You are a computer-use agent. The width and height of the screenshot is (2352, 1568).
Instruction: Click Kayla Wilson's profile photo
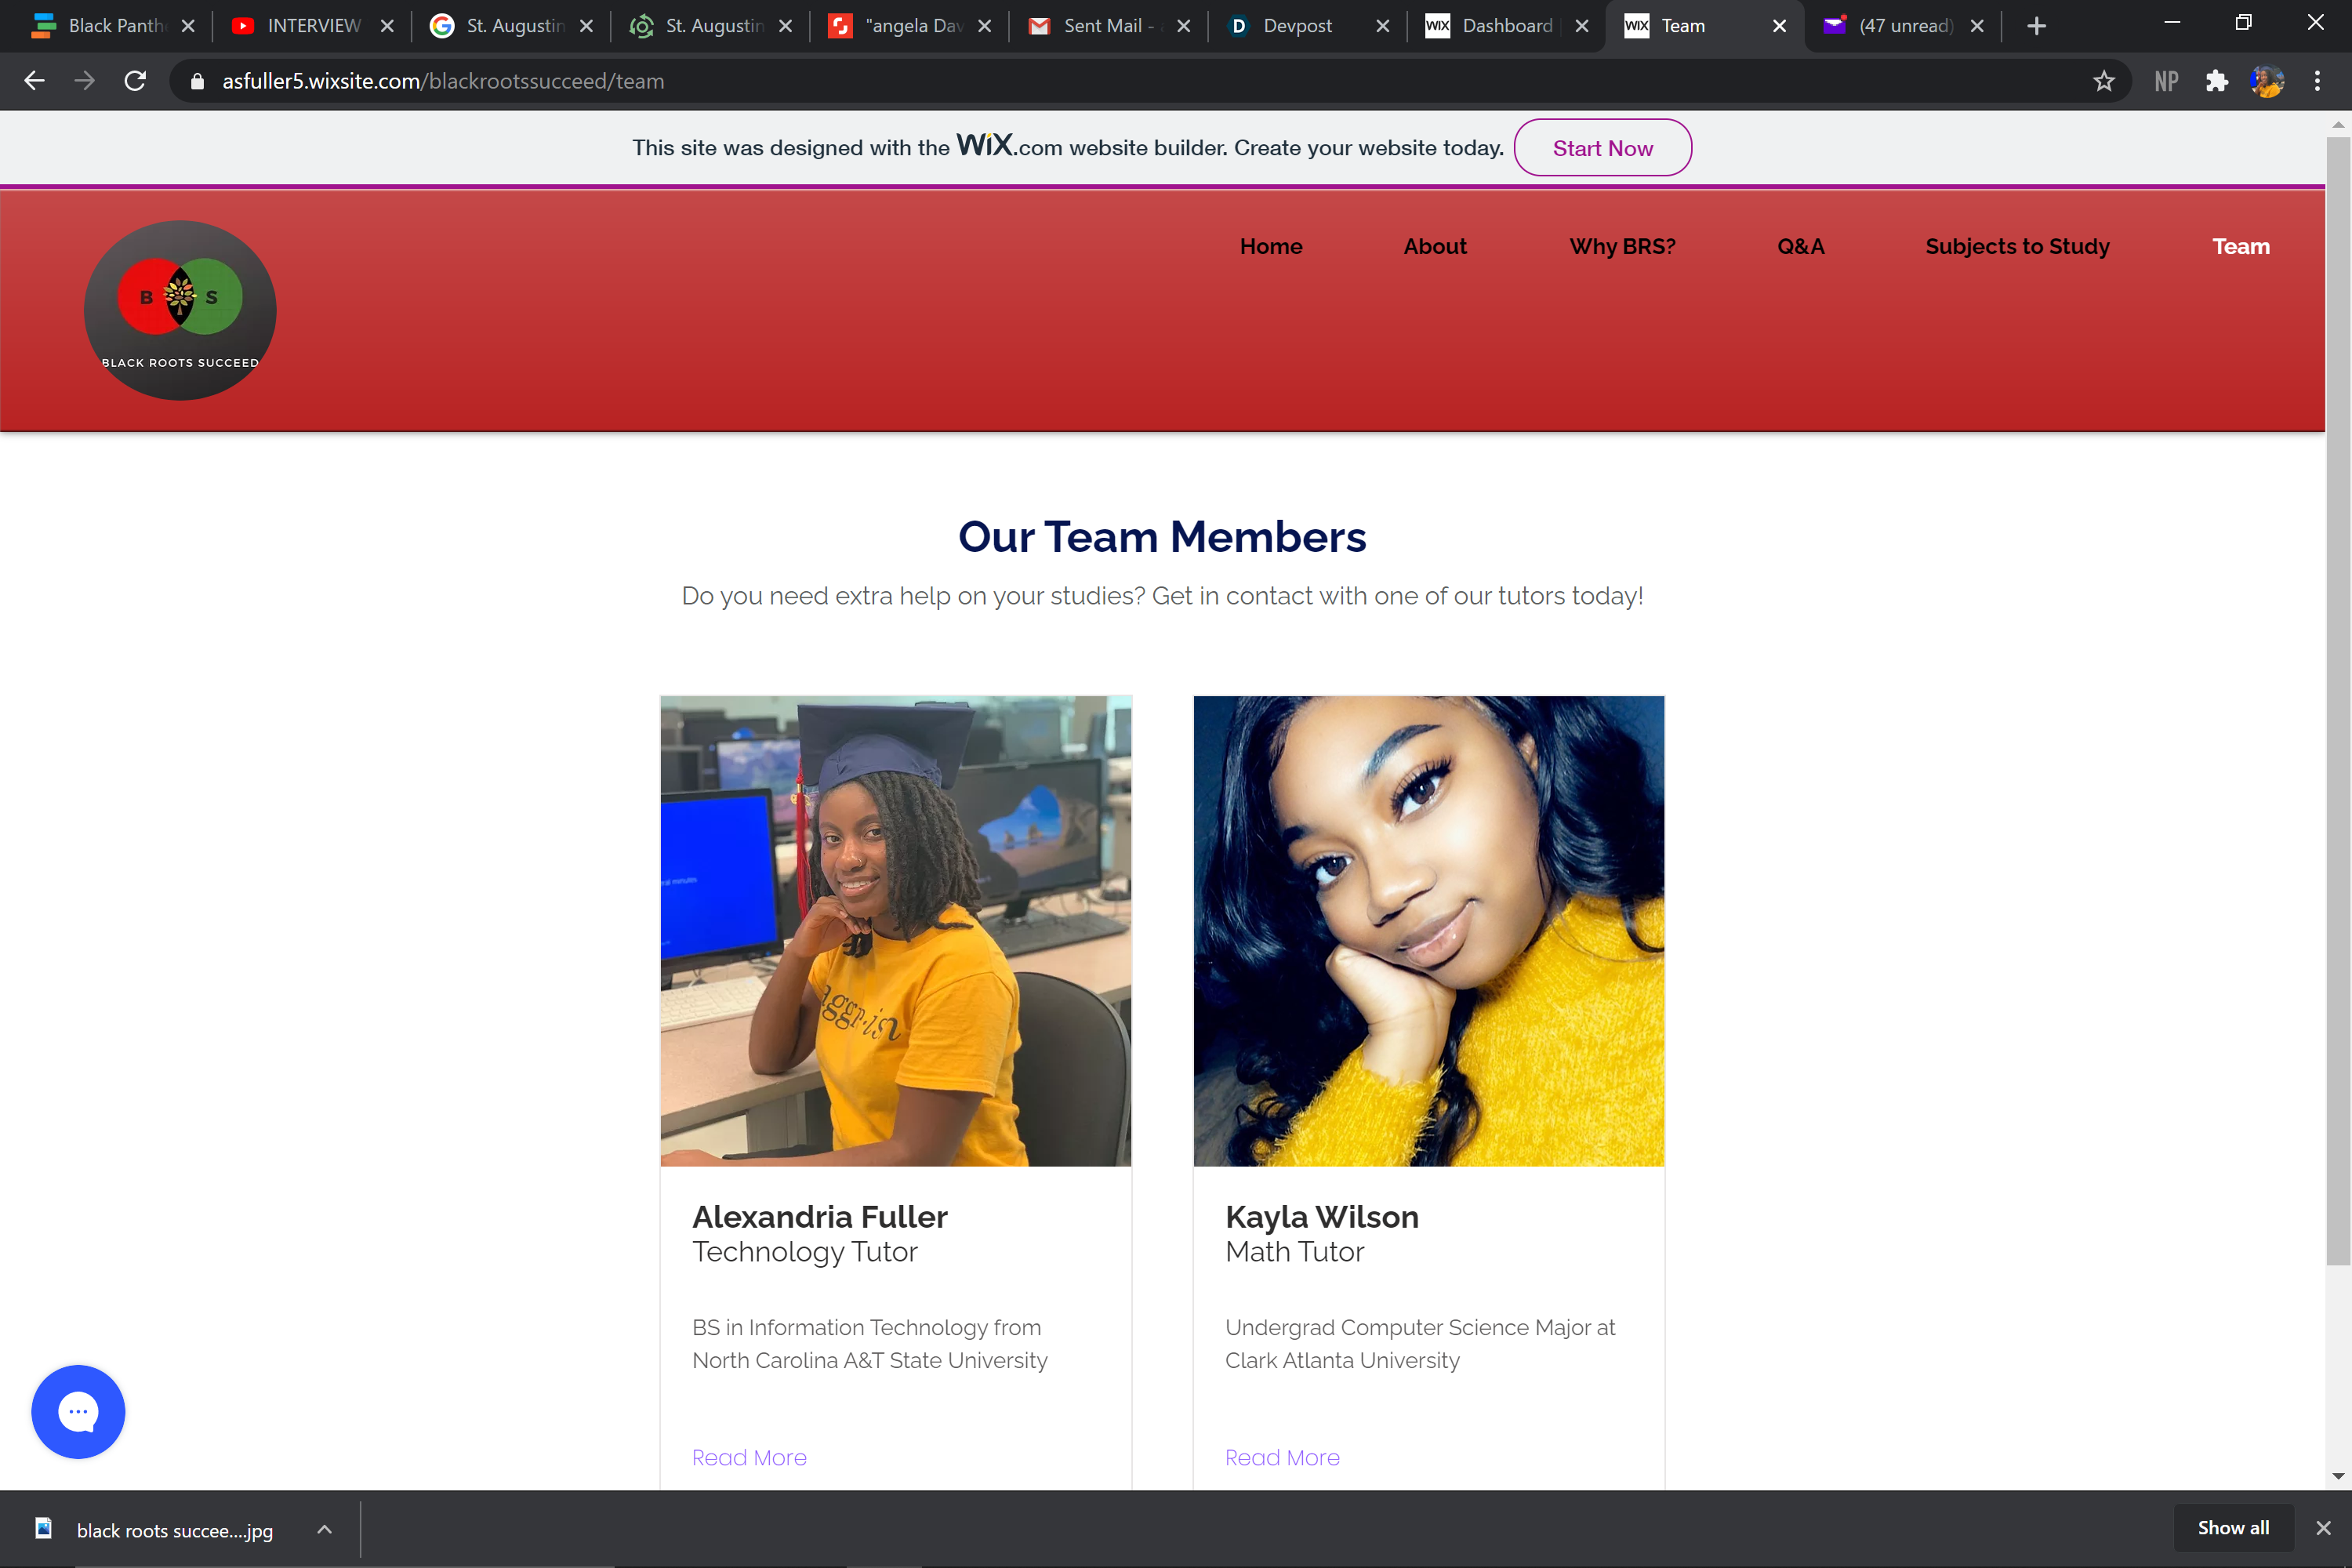point(1428,930)
